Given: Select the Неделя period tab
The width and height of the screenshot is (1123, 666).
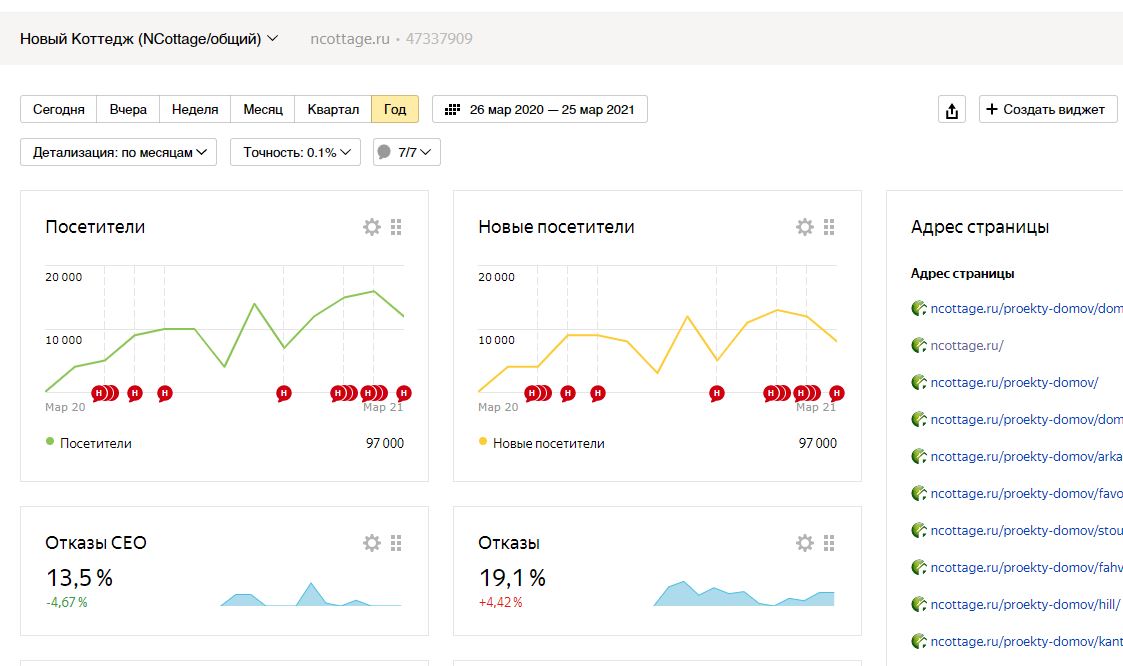Looking at the screenshot, I should click(x=195, y=110).
